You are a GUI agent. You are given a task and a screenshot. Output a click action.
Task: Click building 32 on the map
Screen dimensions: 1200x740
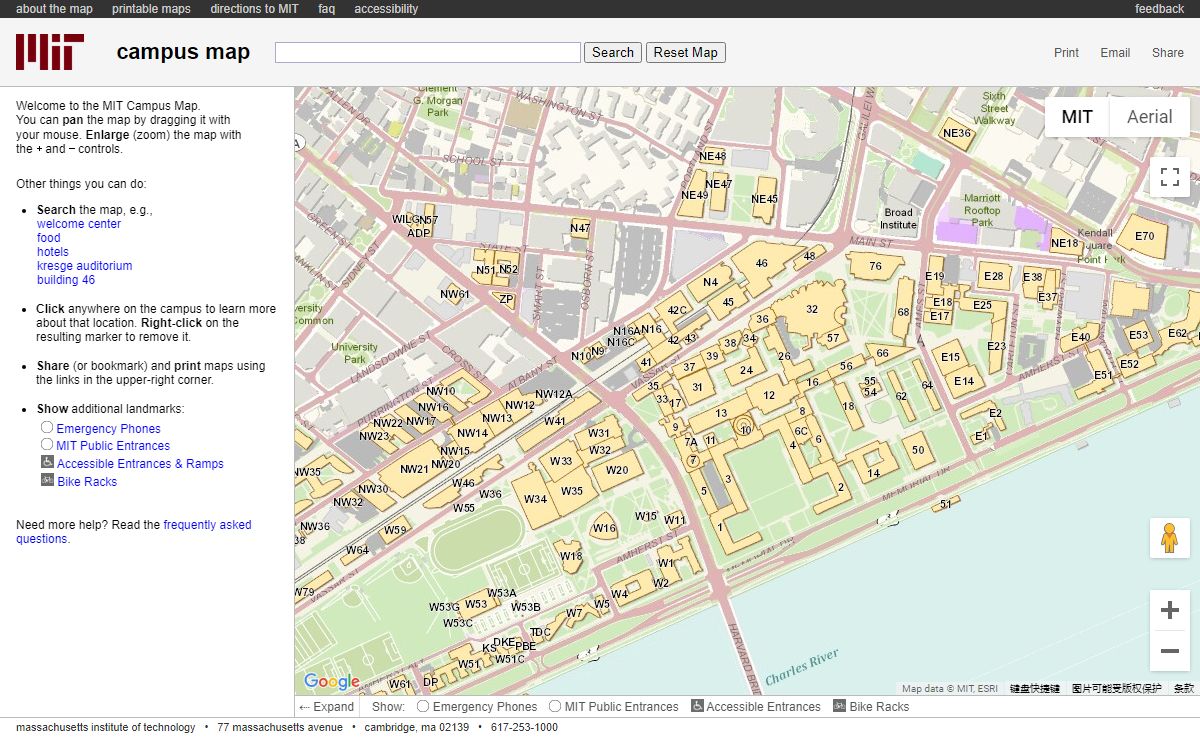(x=811, y=310)
